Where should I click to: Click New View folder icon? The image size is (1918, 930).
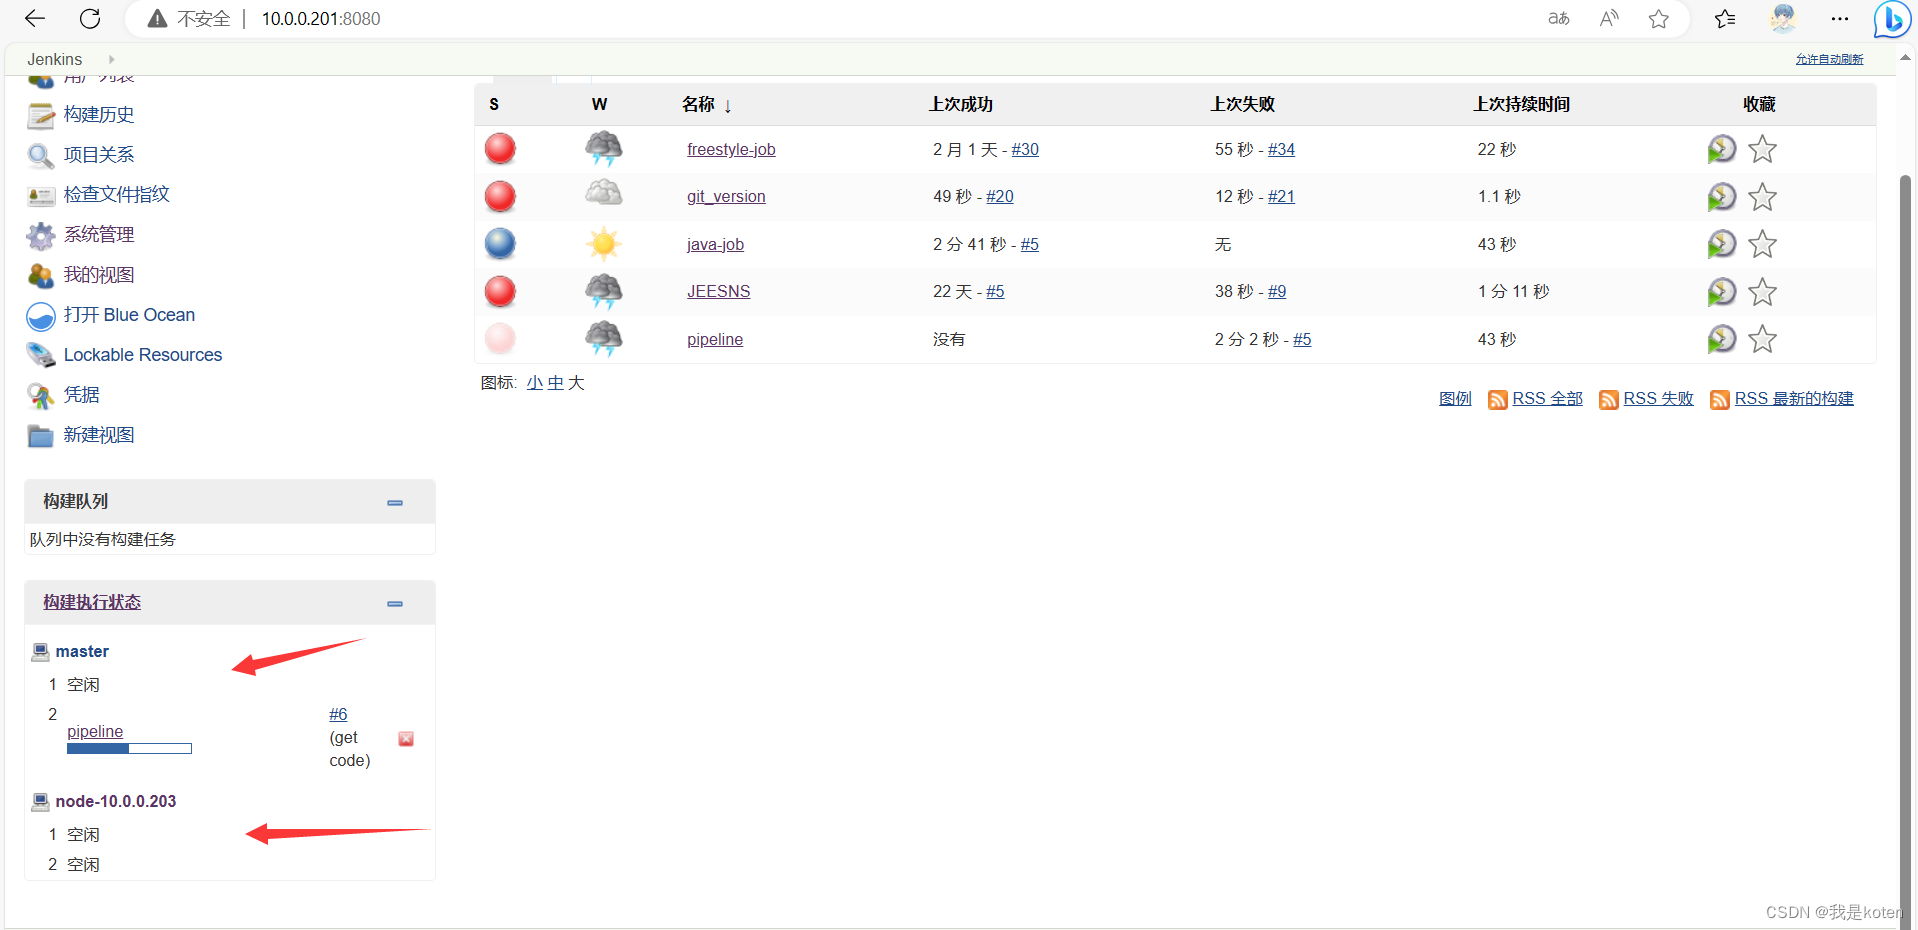41,435
